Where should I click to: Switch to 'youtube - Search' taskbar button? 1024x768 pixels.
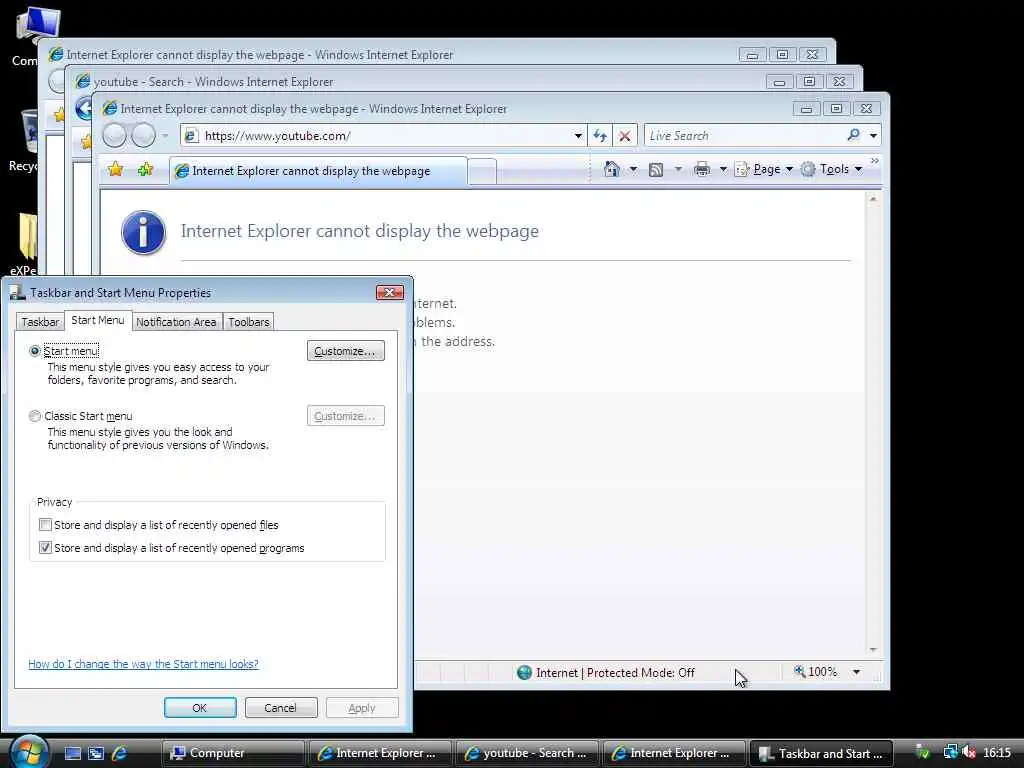tap(526, 753)
